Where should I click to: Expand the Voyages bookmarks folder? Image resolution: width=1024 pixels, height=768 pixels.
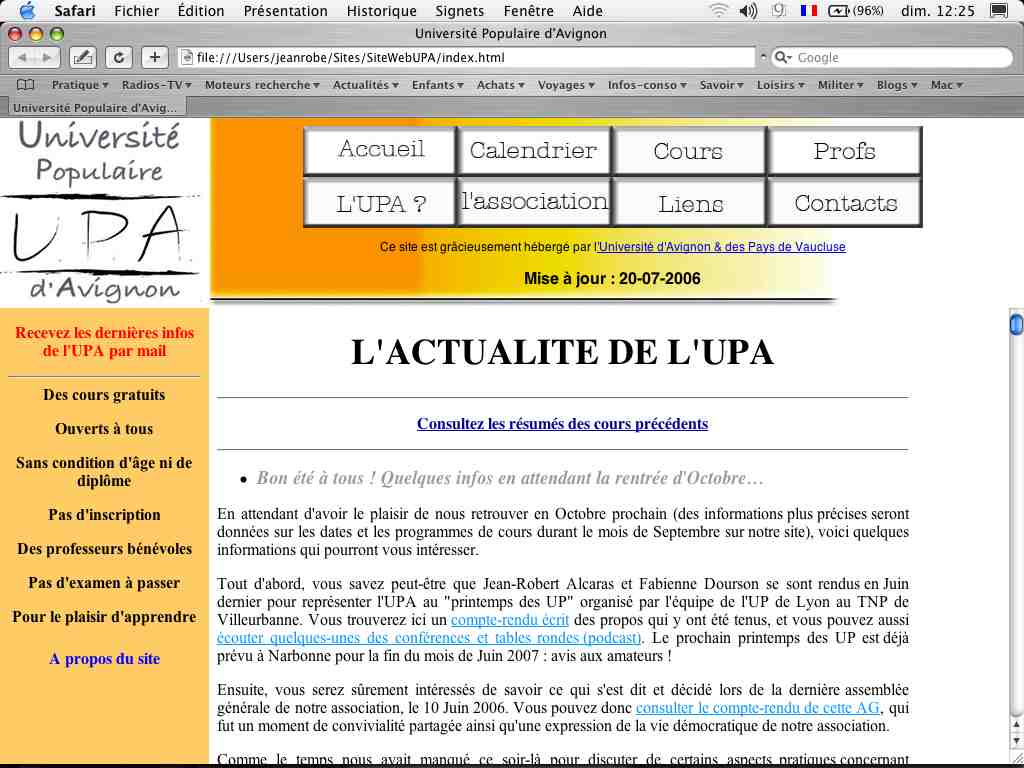(x=566, y=85)
